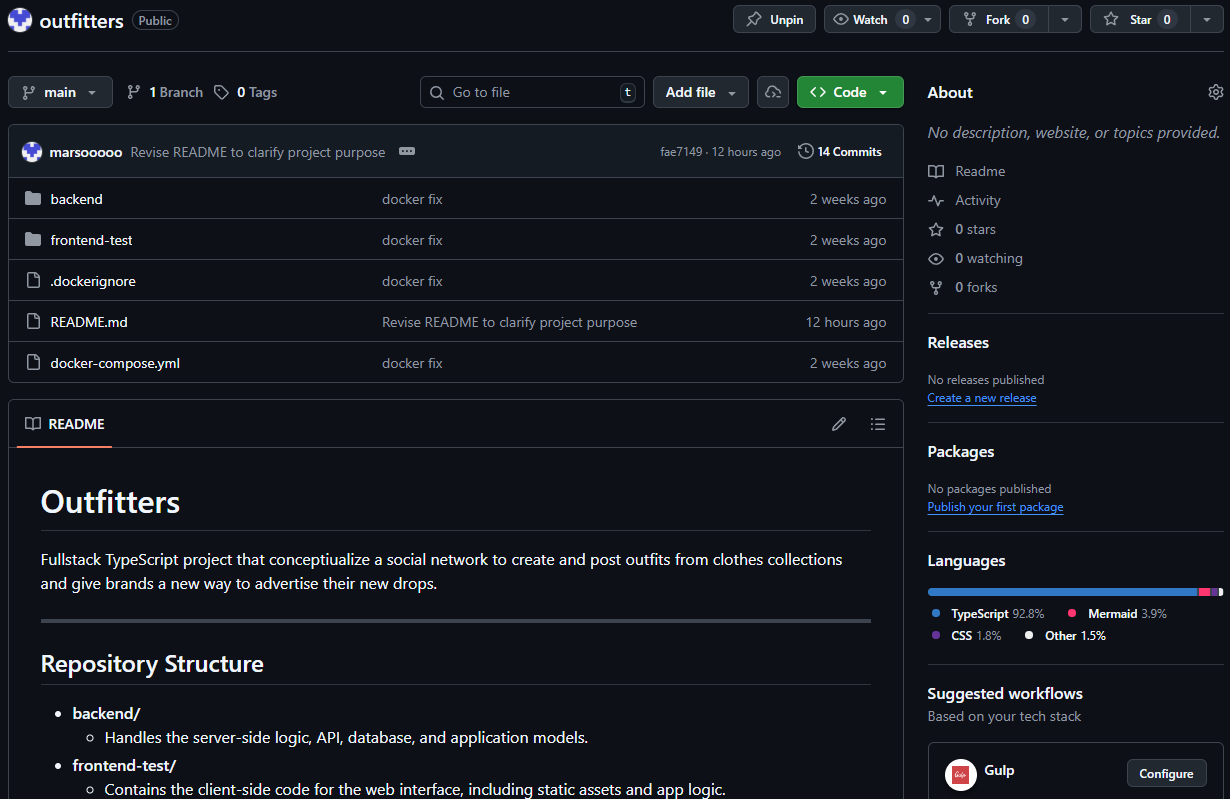Click marsooooo's avatar in commit row
Image resolution: width=1230 pixels, height=799 pixels.
[32, 152]
